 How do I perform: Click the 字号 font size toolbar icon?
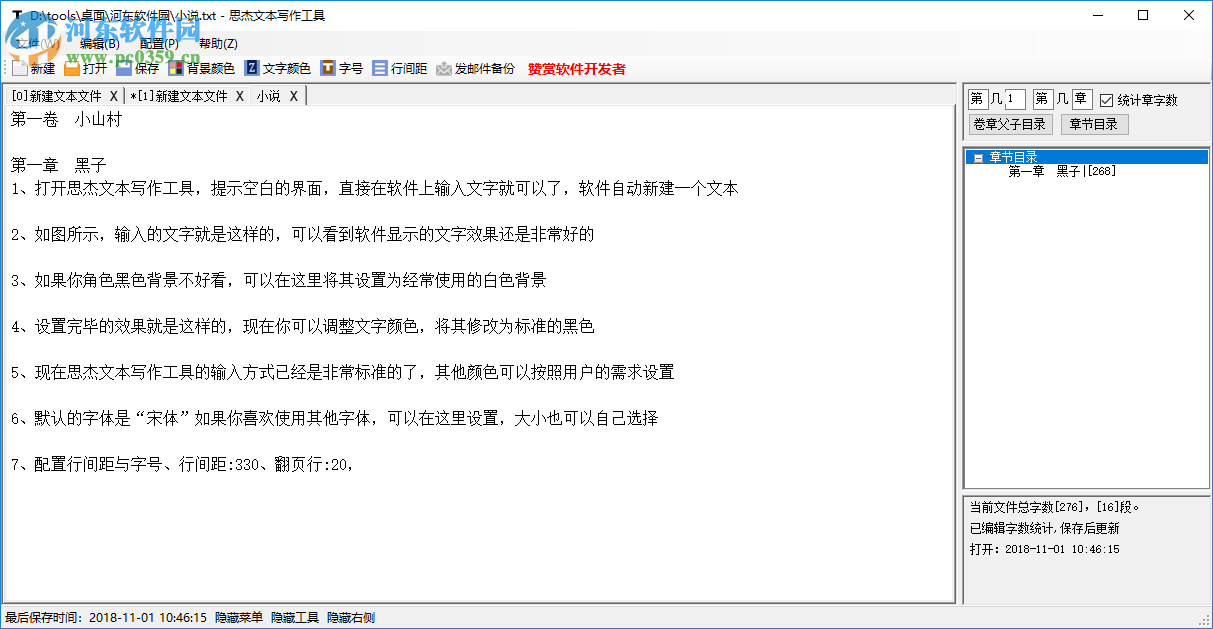(341, 69)
